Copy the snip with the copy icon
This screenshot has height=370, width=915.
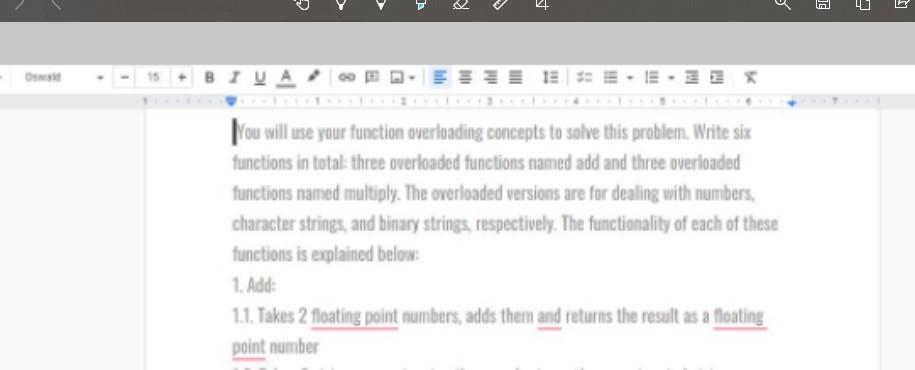[x=863, y=5]
